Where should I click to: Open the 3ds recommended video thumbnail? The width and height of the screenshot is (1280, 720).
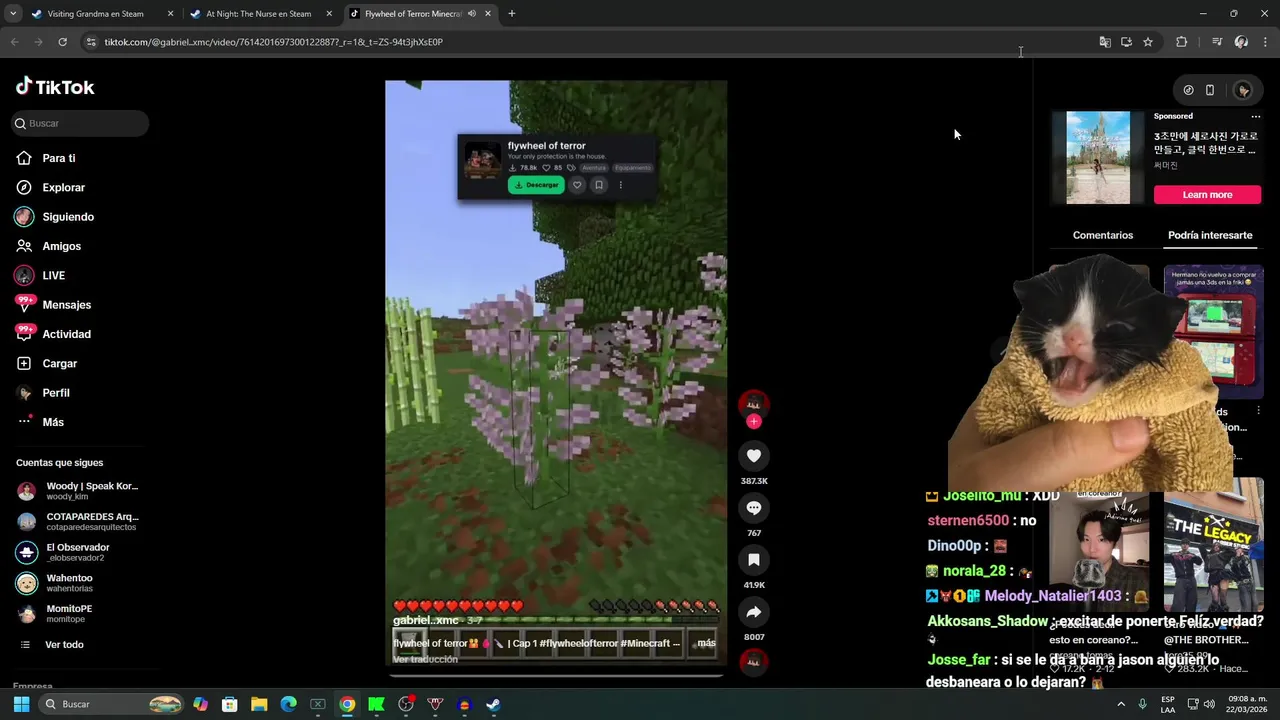(x=1214, y=330)
